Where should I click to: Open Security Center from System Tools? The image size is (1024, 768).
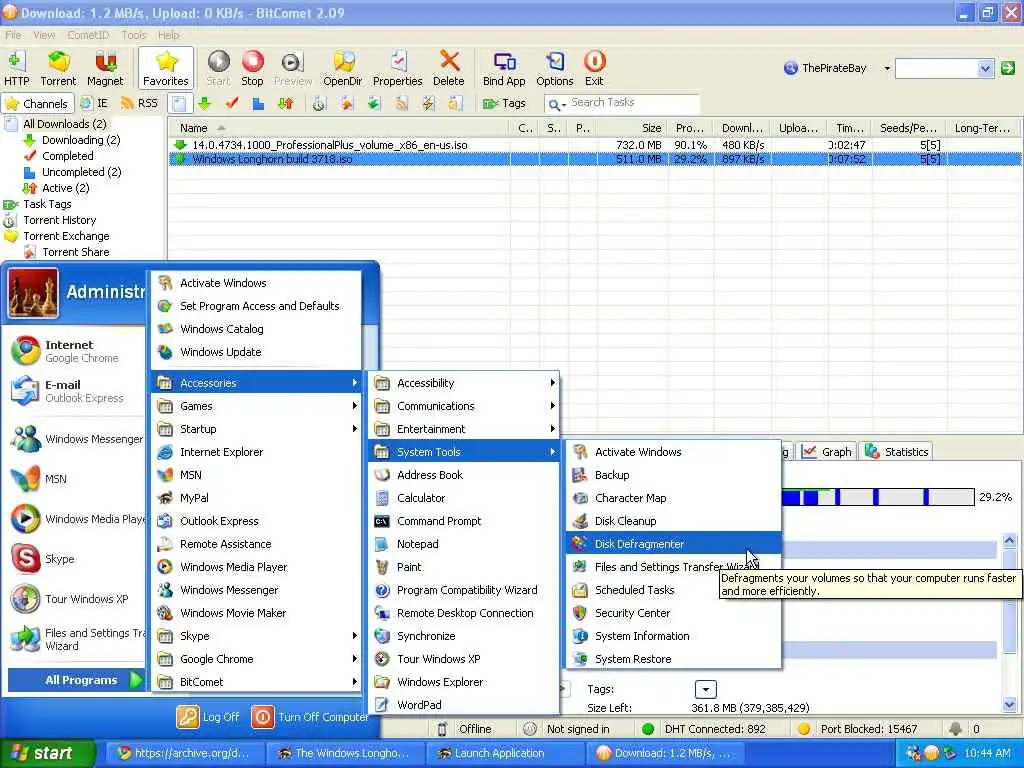click(673, 613)
